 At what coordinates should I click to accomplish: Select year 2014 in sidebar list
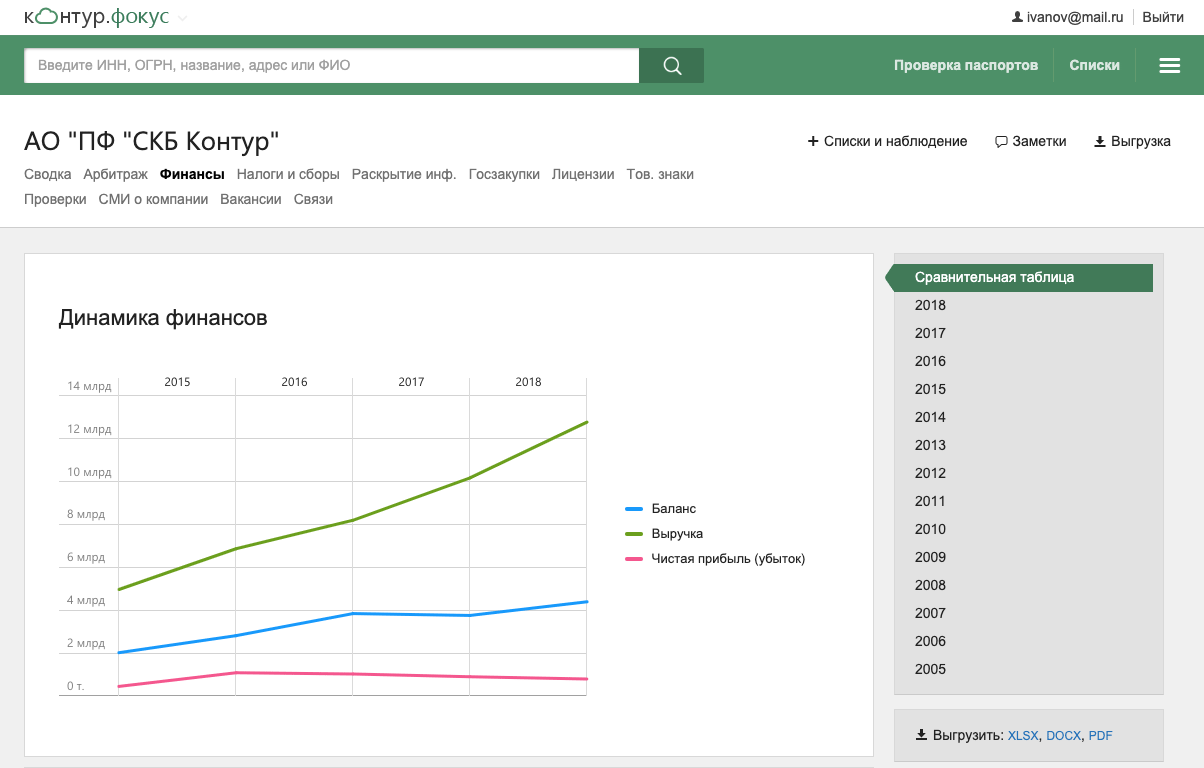point(930,417)
